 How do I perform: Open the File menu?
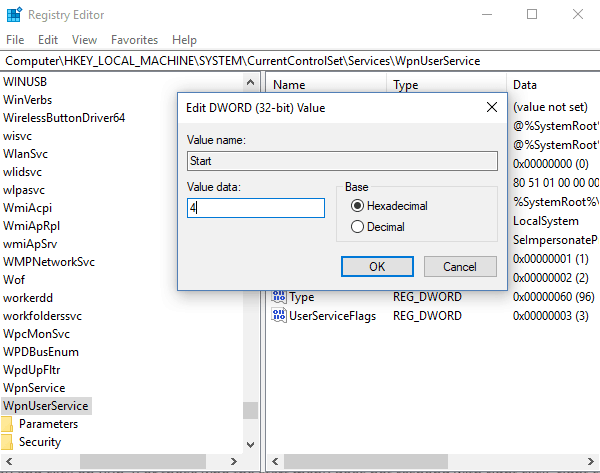coord(15,40)
